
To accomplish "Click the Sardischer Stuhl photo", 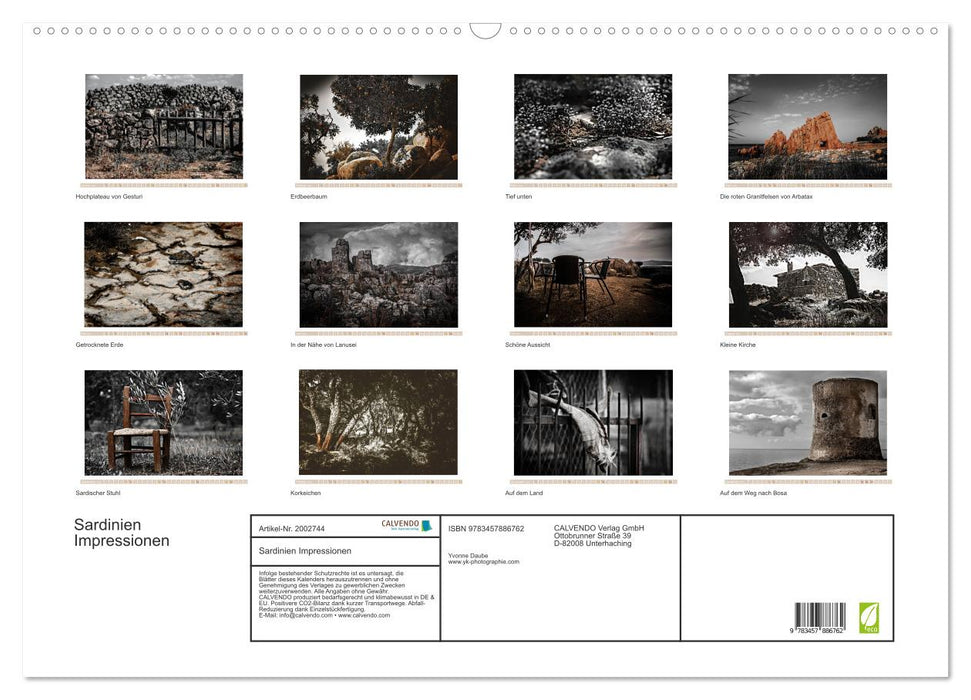I will [x=164, y=423].
